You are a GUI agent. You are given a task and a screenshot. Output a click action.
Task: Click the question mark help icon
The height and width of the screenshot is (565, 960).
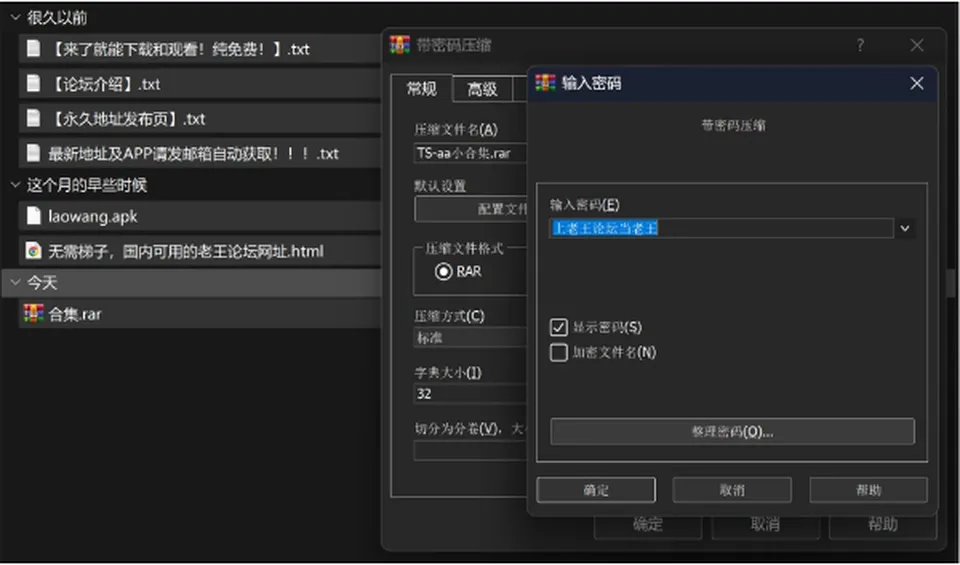tap(860, 45)
